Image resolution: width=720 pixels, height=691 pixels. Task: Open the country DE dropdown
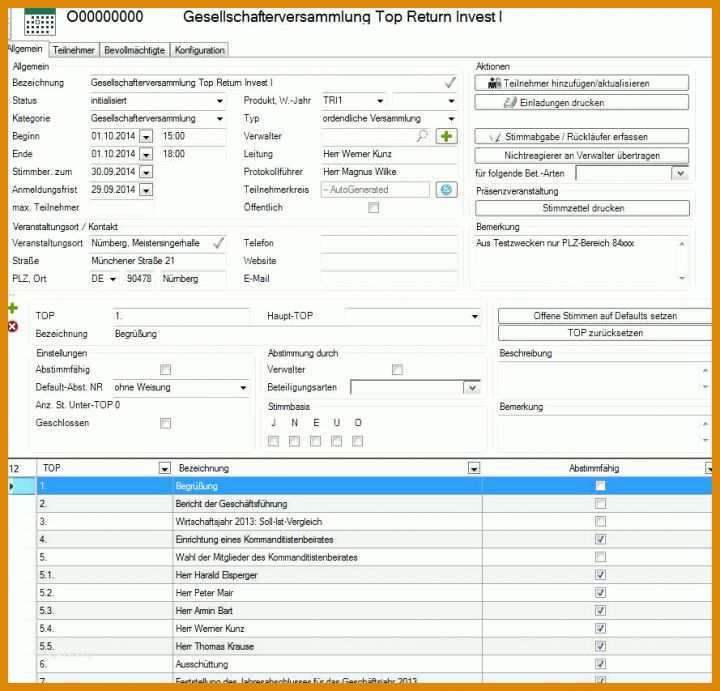[112, 279]
